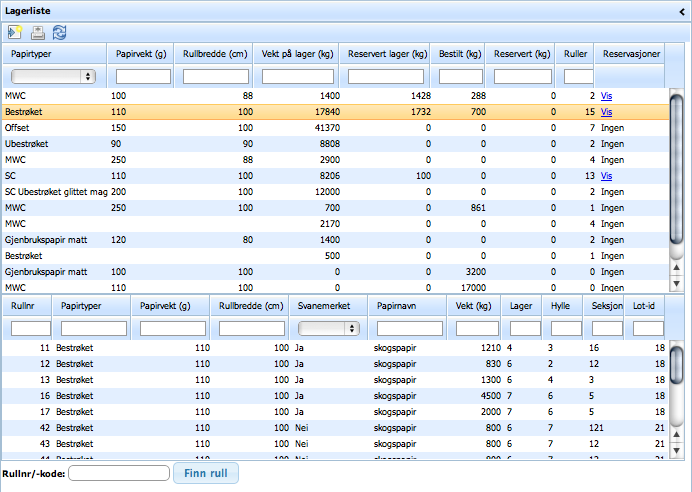Screen dimensions: 692x492
Task: Click the new entry icon in toolbar
Action: tap(14, 32)
